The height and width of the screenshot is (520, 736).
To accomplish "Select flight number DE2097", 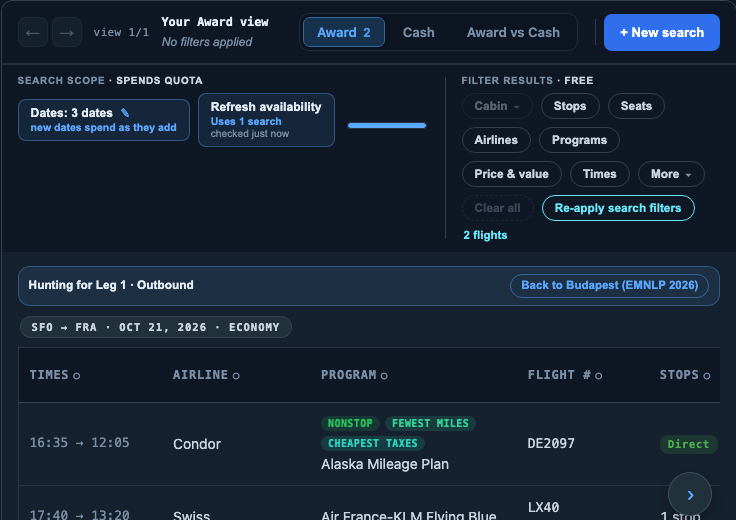I will (x=551, y=444).
